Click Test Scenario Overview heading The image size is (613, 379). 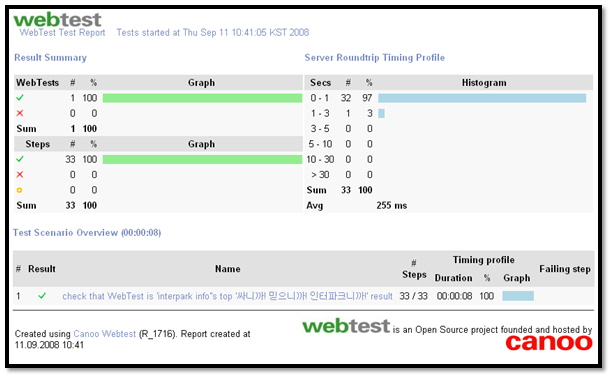(87, 233)
